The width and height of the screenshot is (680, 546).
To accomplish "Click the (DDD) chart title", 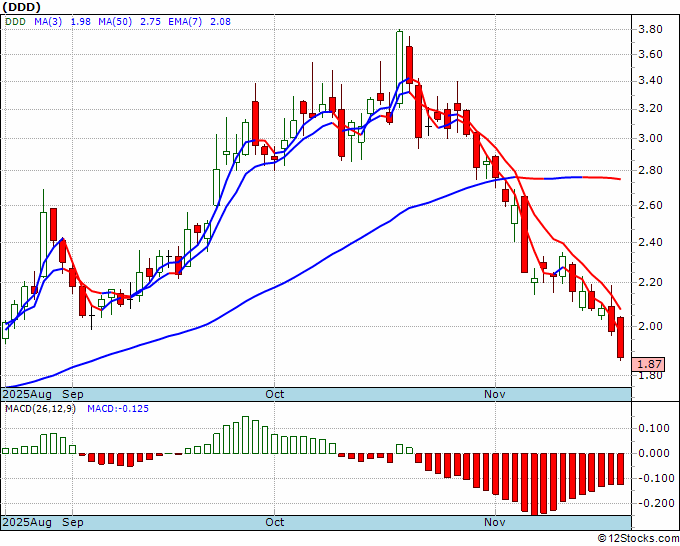I will (22, 7).
